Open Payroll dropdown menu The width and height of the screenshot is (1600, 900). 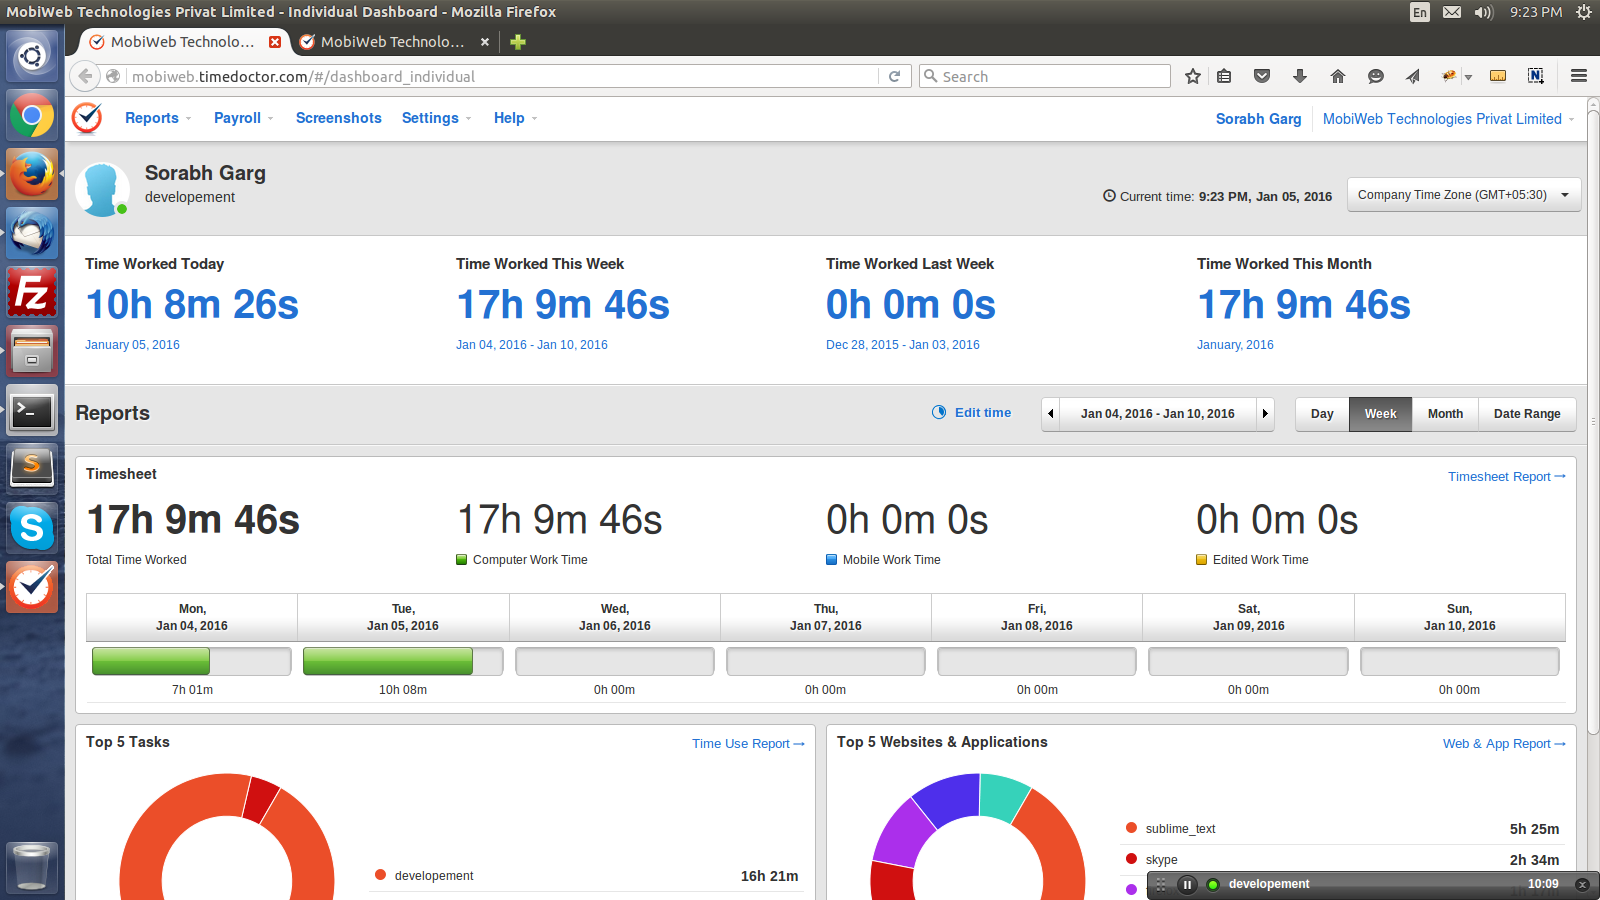[x=243, y=118]
